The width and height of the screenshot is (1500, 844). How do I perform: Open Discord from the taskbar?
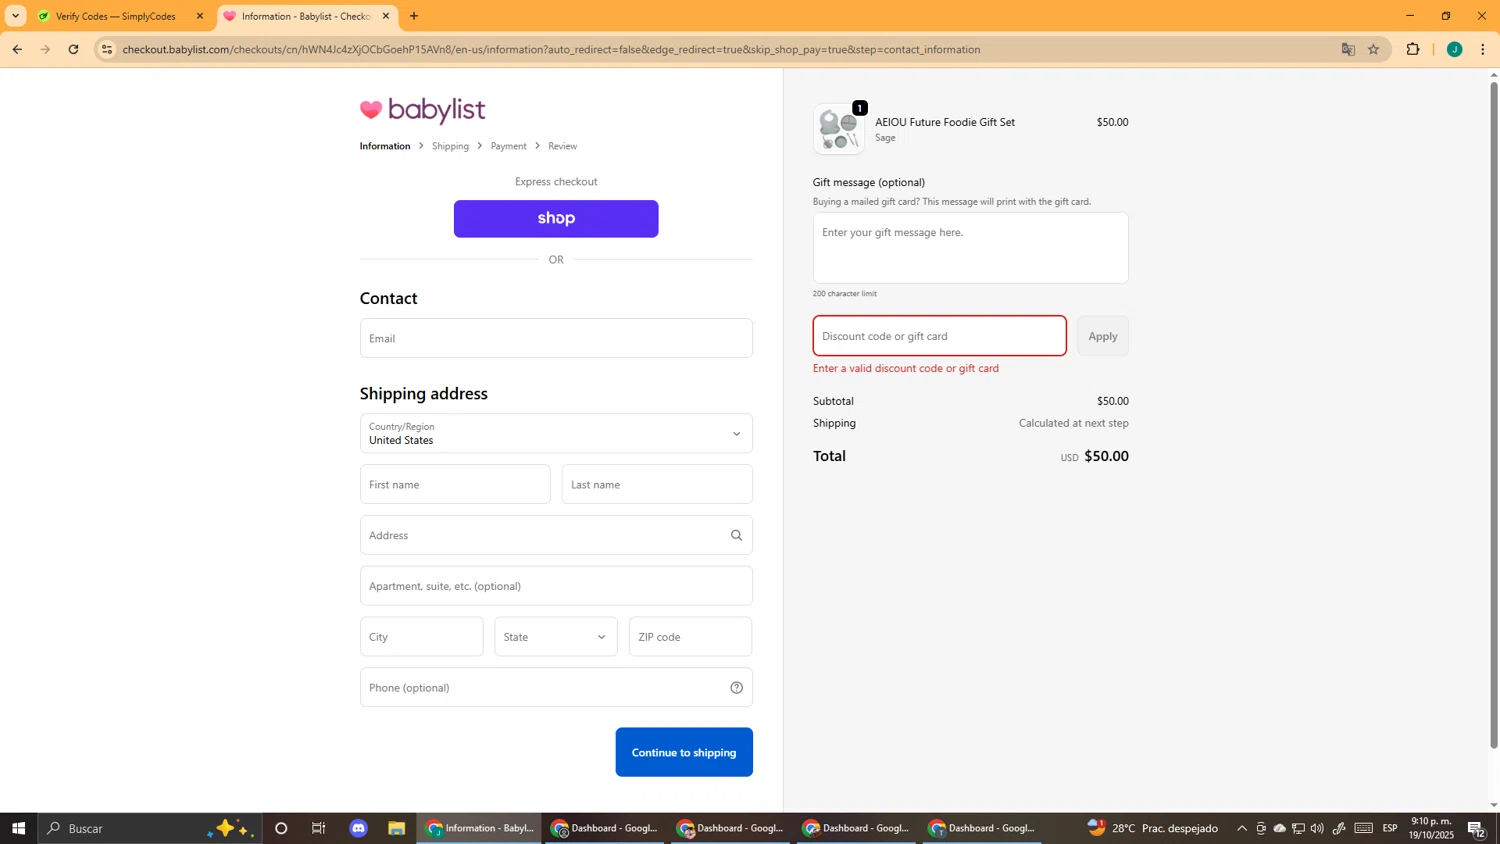click(x=358, y=828)
